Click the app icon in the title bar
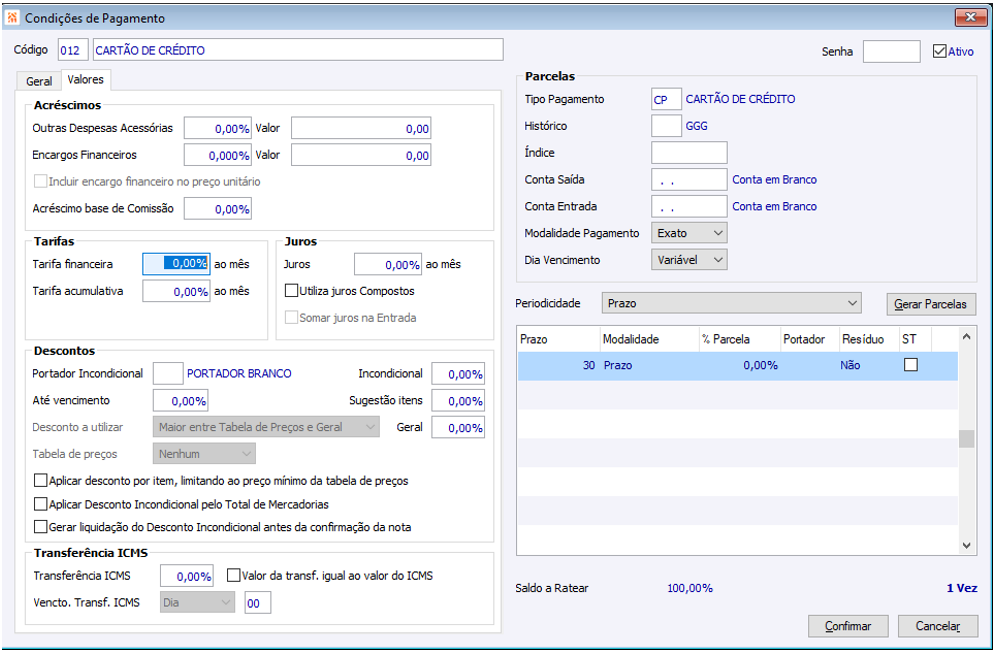The image size is (993, 650). coord(12,18)
